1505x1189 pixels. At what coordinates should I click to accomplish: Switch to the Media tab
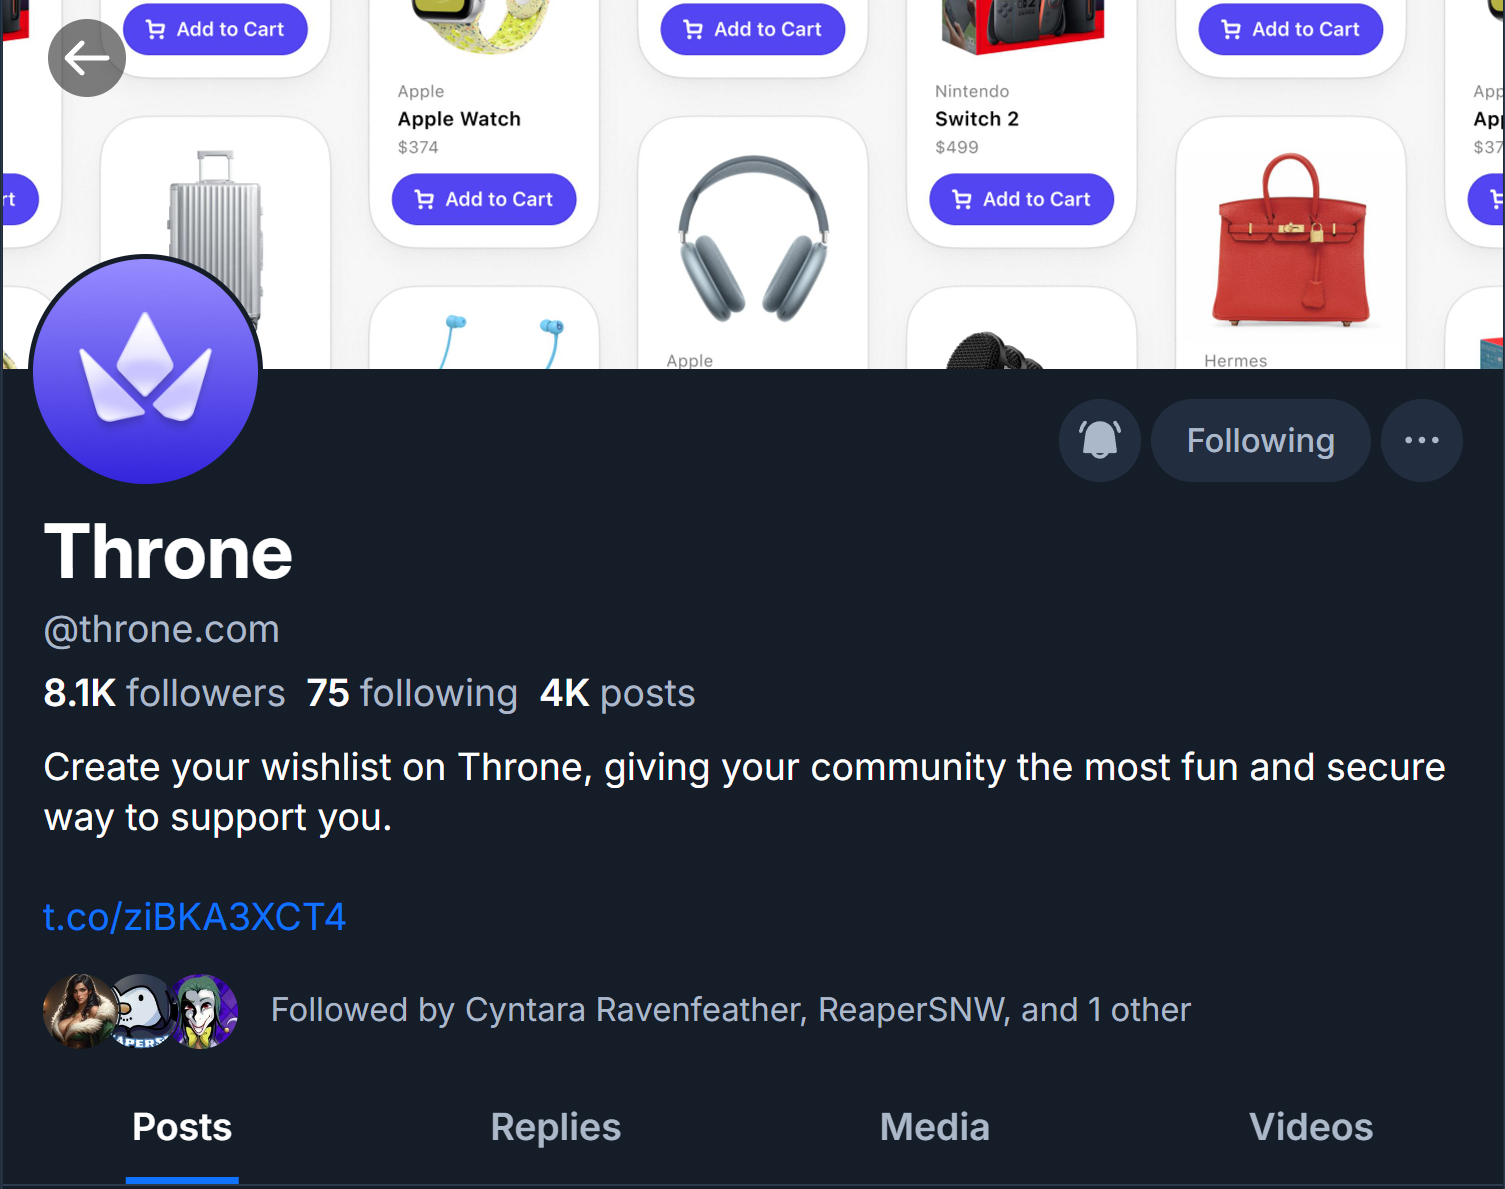point(934,1127)
